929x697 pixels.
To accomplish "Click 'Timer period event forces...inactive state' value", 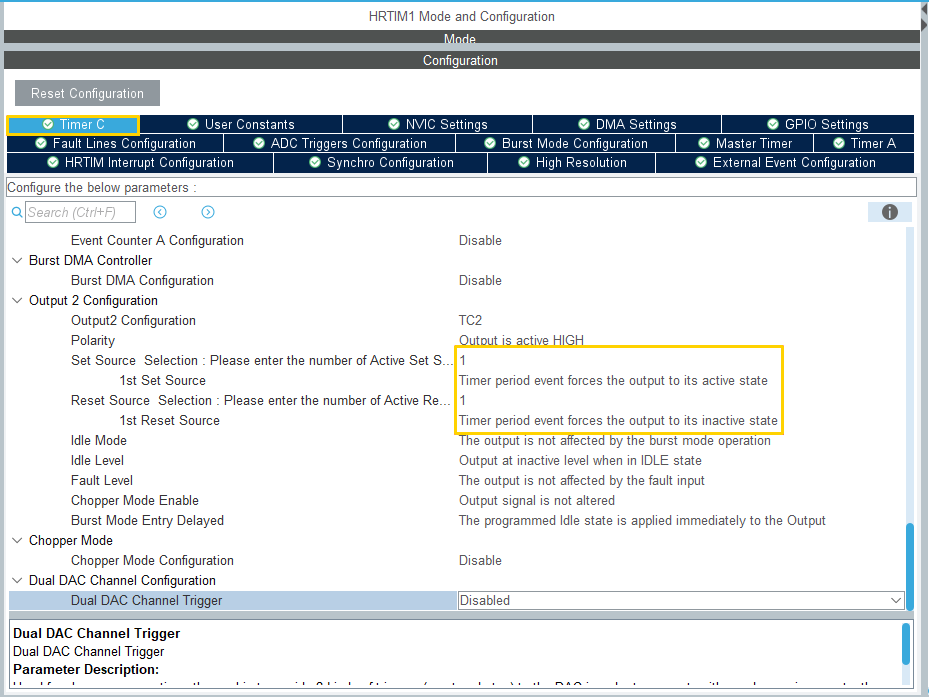I will coord(618,421).
